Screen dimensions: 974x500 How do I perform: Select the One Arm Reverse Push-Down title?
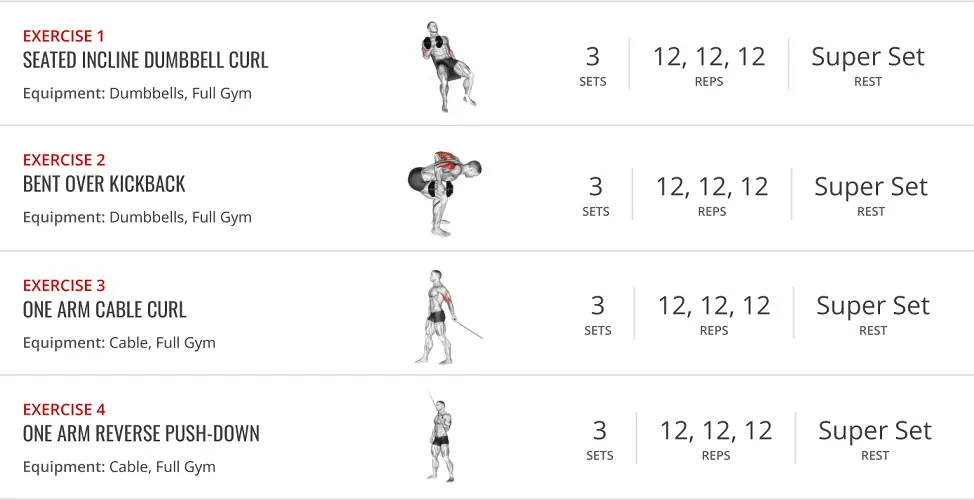[141, 434]
